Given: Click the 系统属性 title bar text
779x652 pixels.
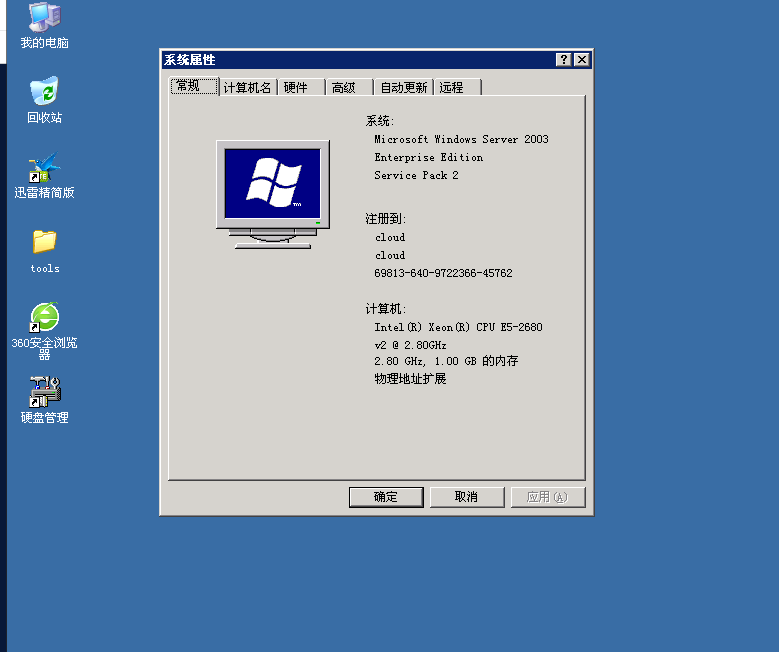Looking at the screenshot, I should click(190, 60).
